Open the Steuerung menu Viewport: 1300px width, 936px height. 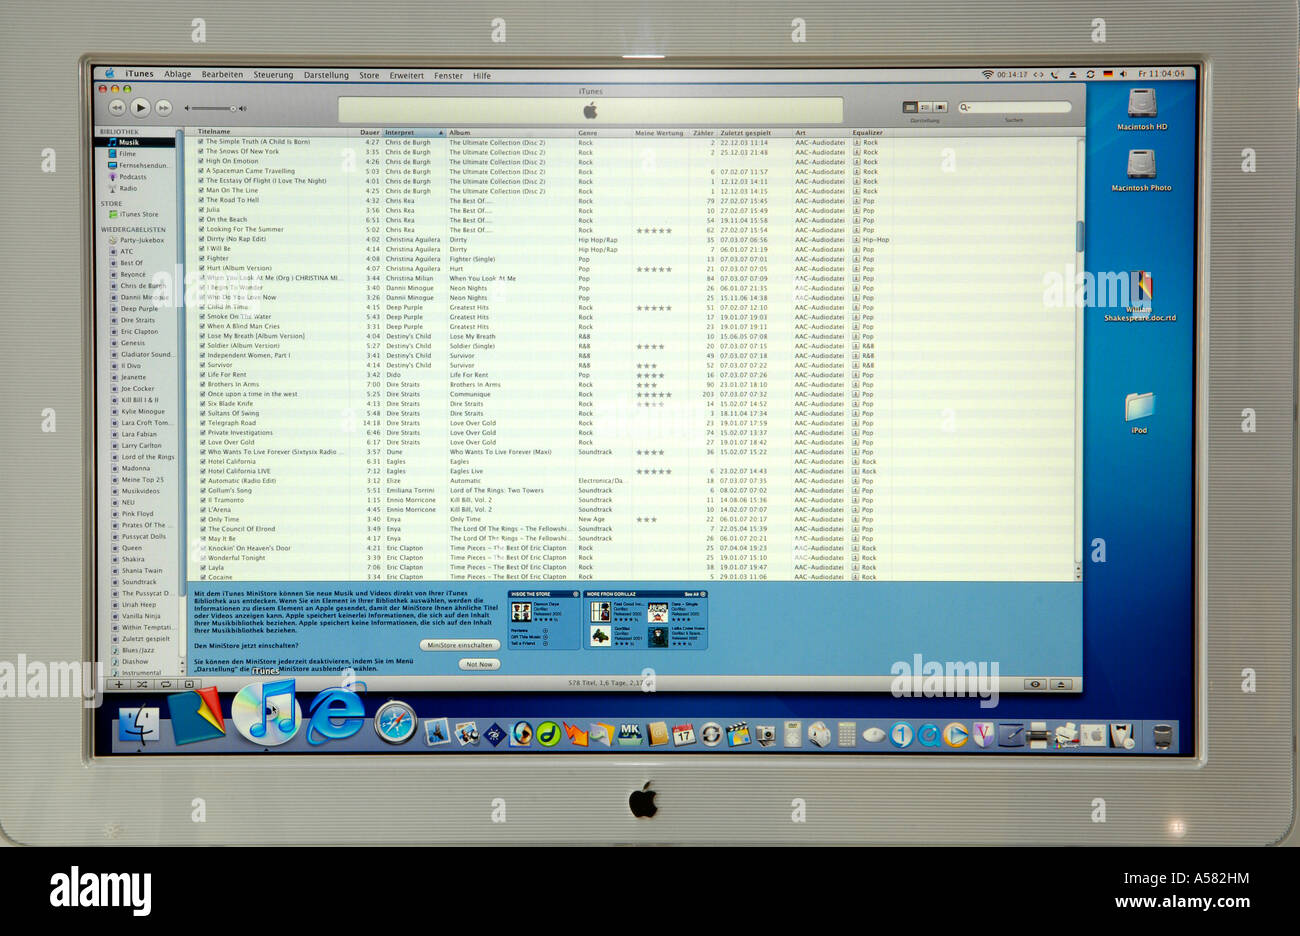point(273,75)
